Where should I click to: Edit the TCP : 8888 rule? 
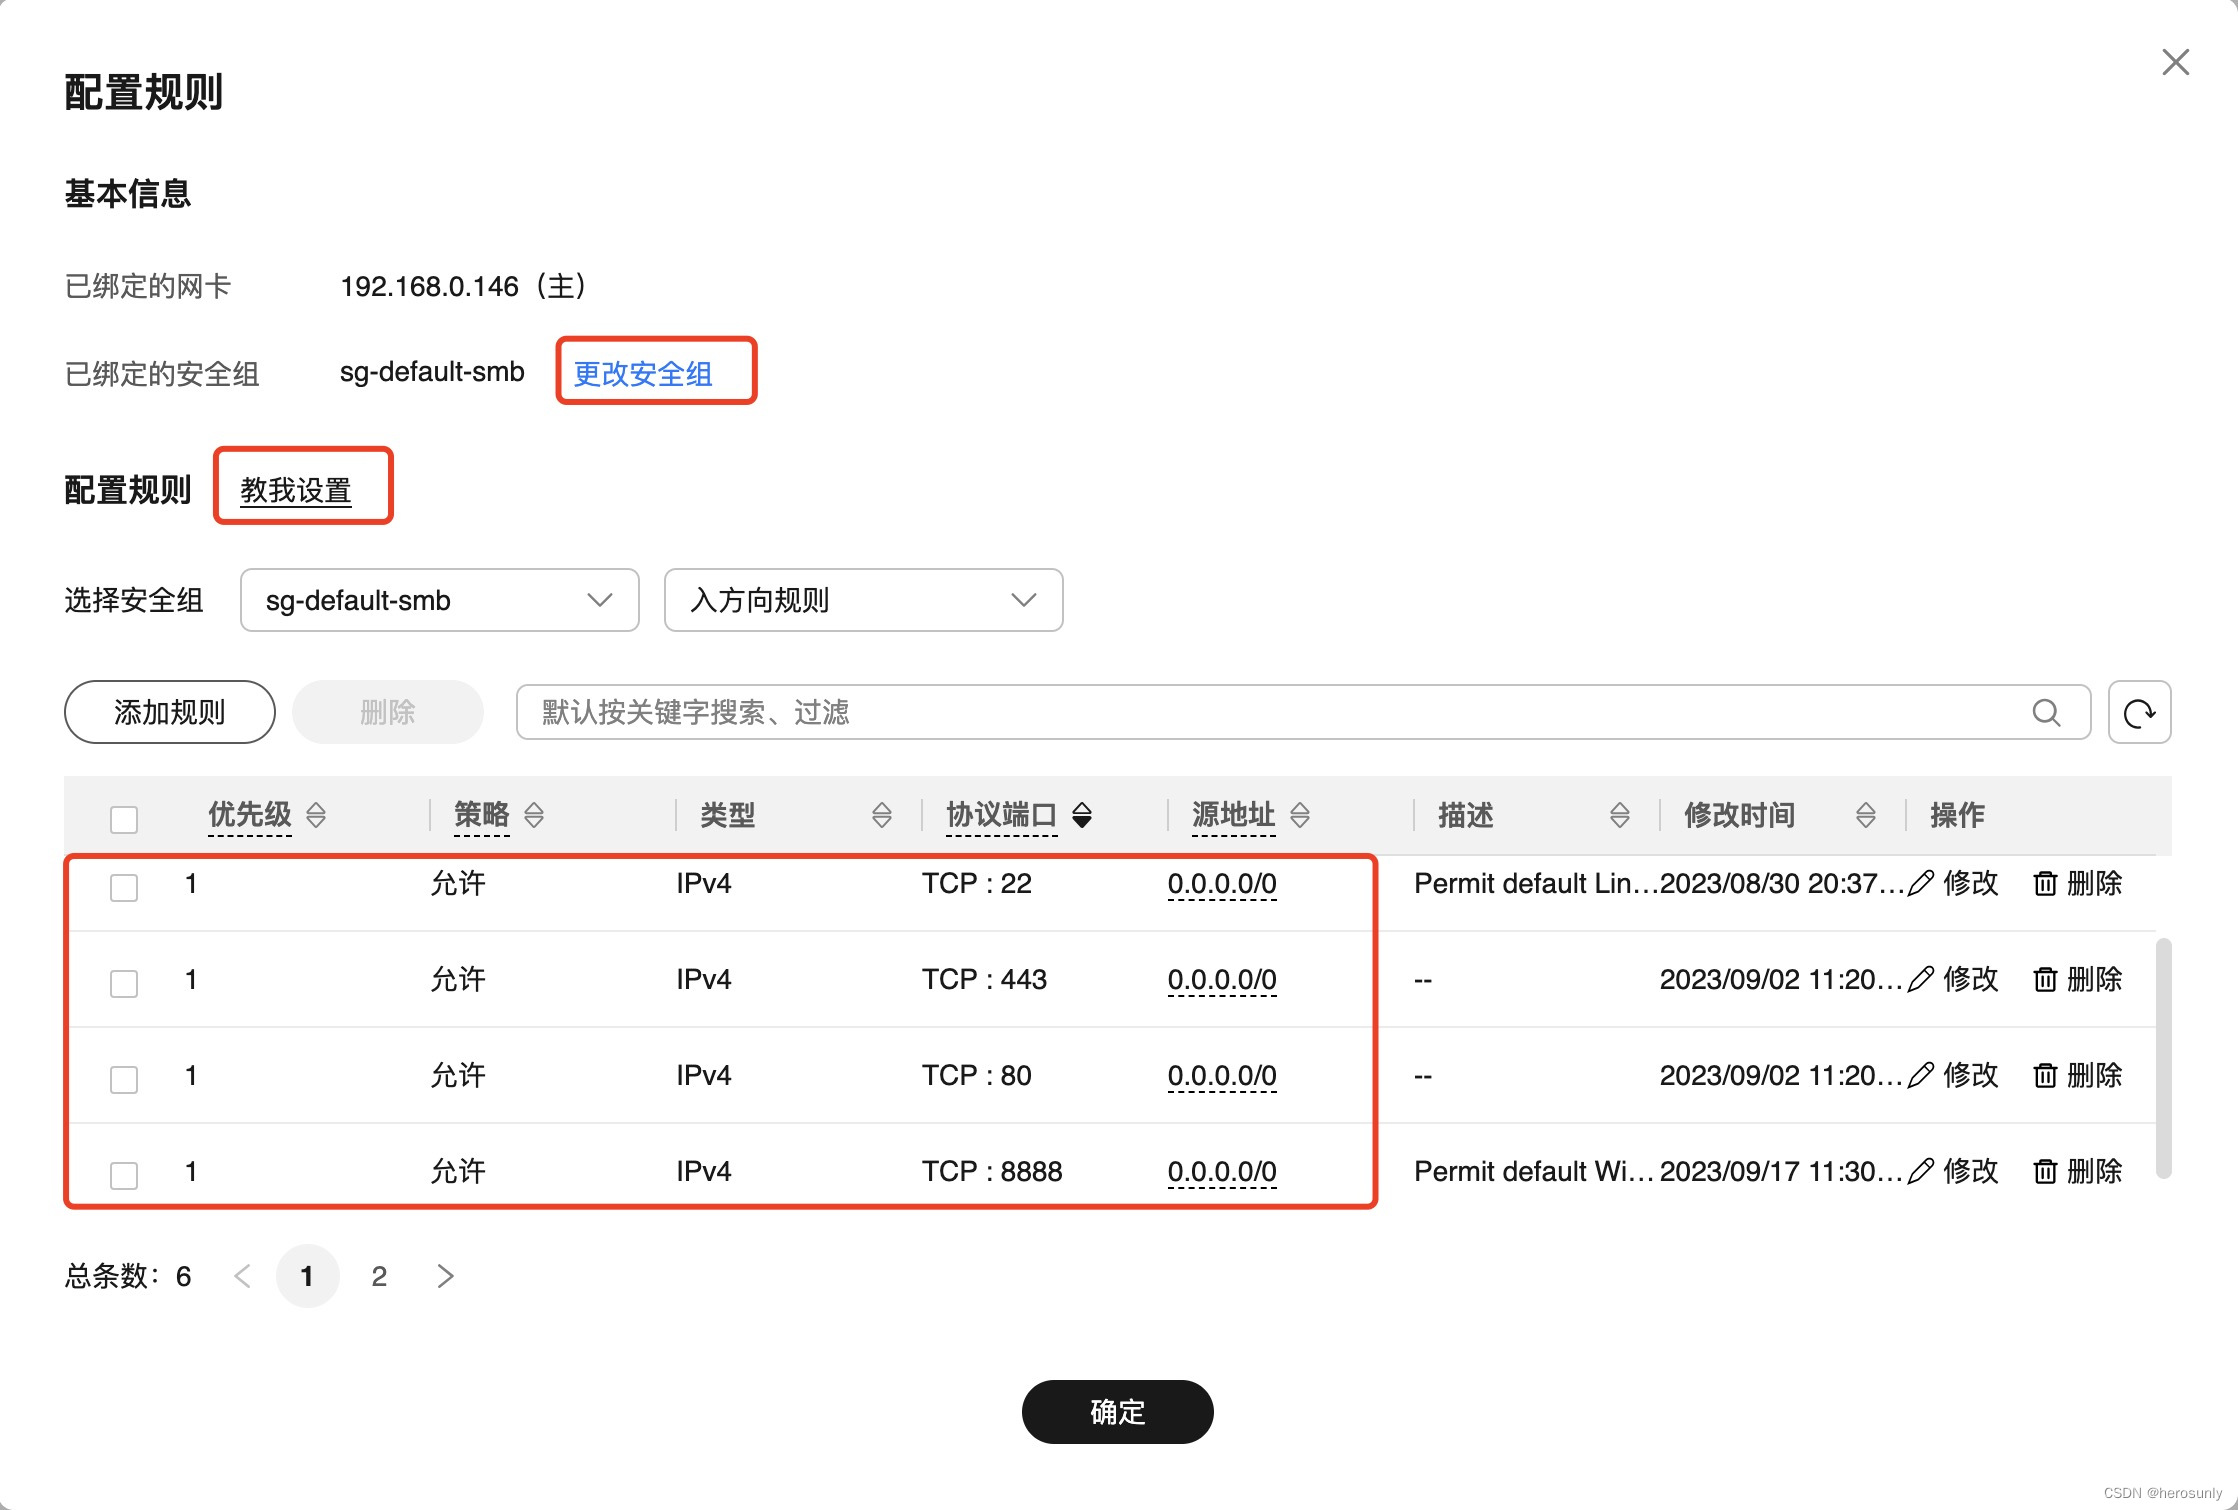(x=1953, y=1171)
